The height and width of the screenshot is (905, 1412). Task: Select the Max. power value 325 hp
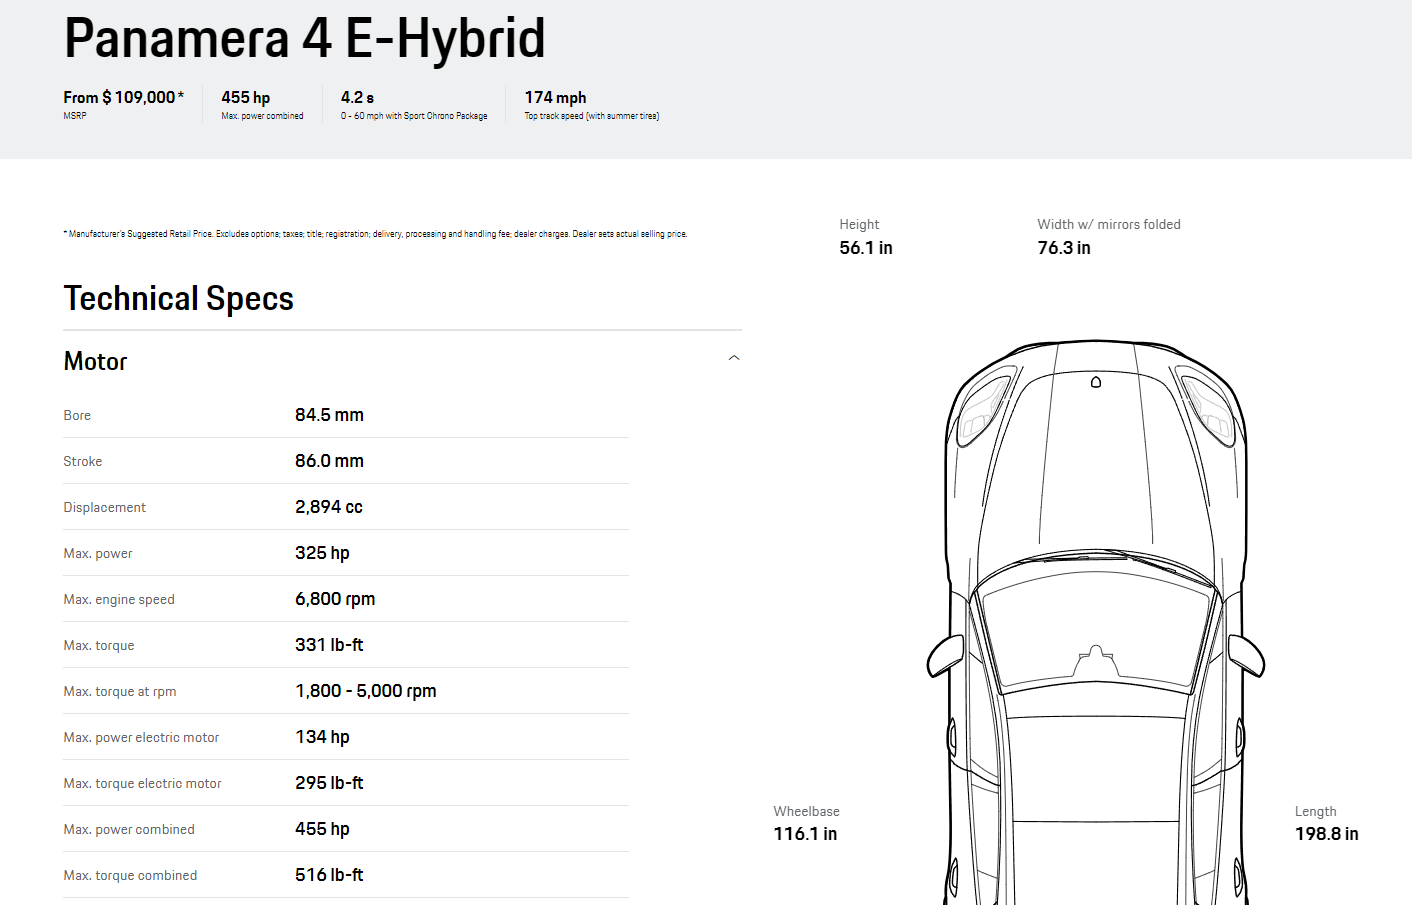[322, 553]
